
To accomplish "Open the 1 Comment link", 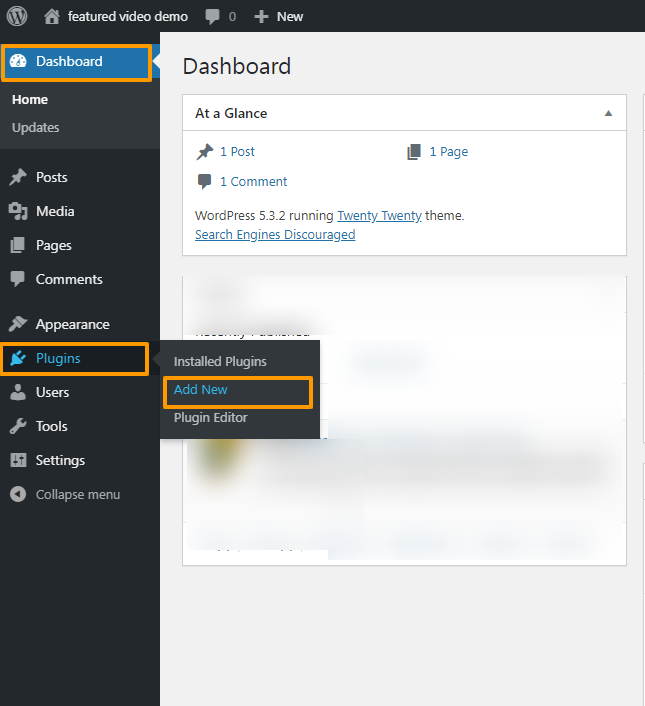I will pyautogui.click(x=253, y=181).
